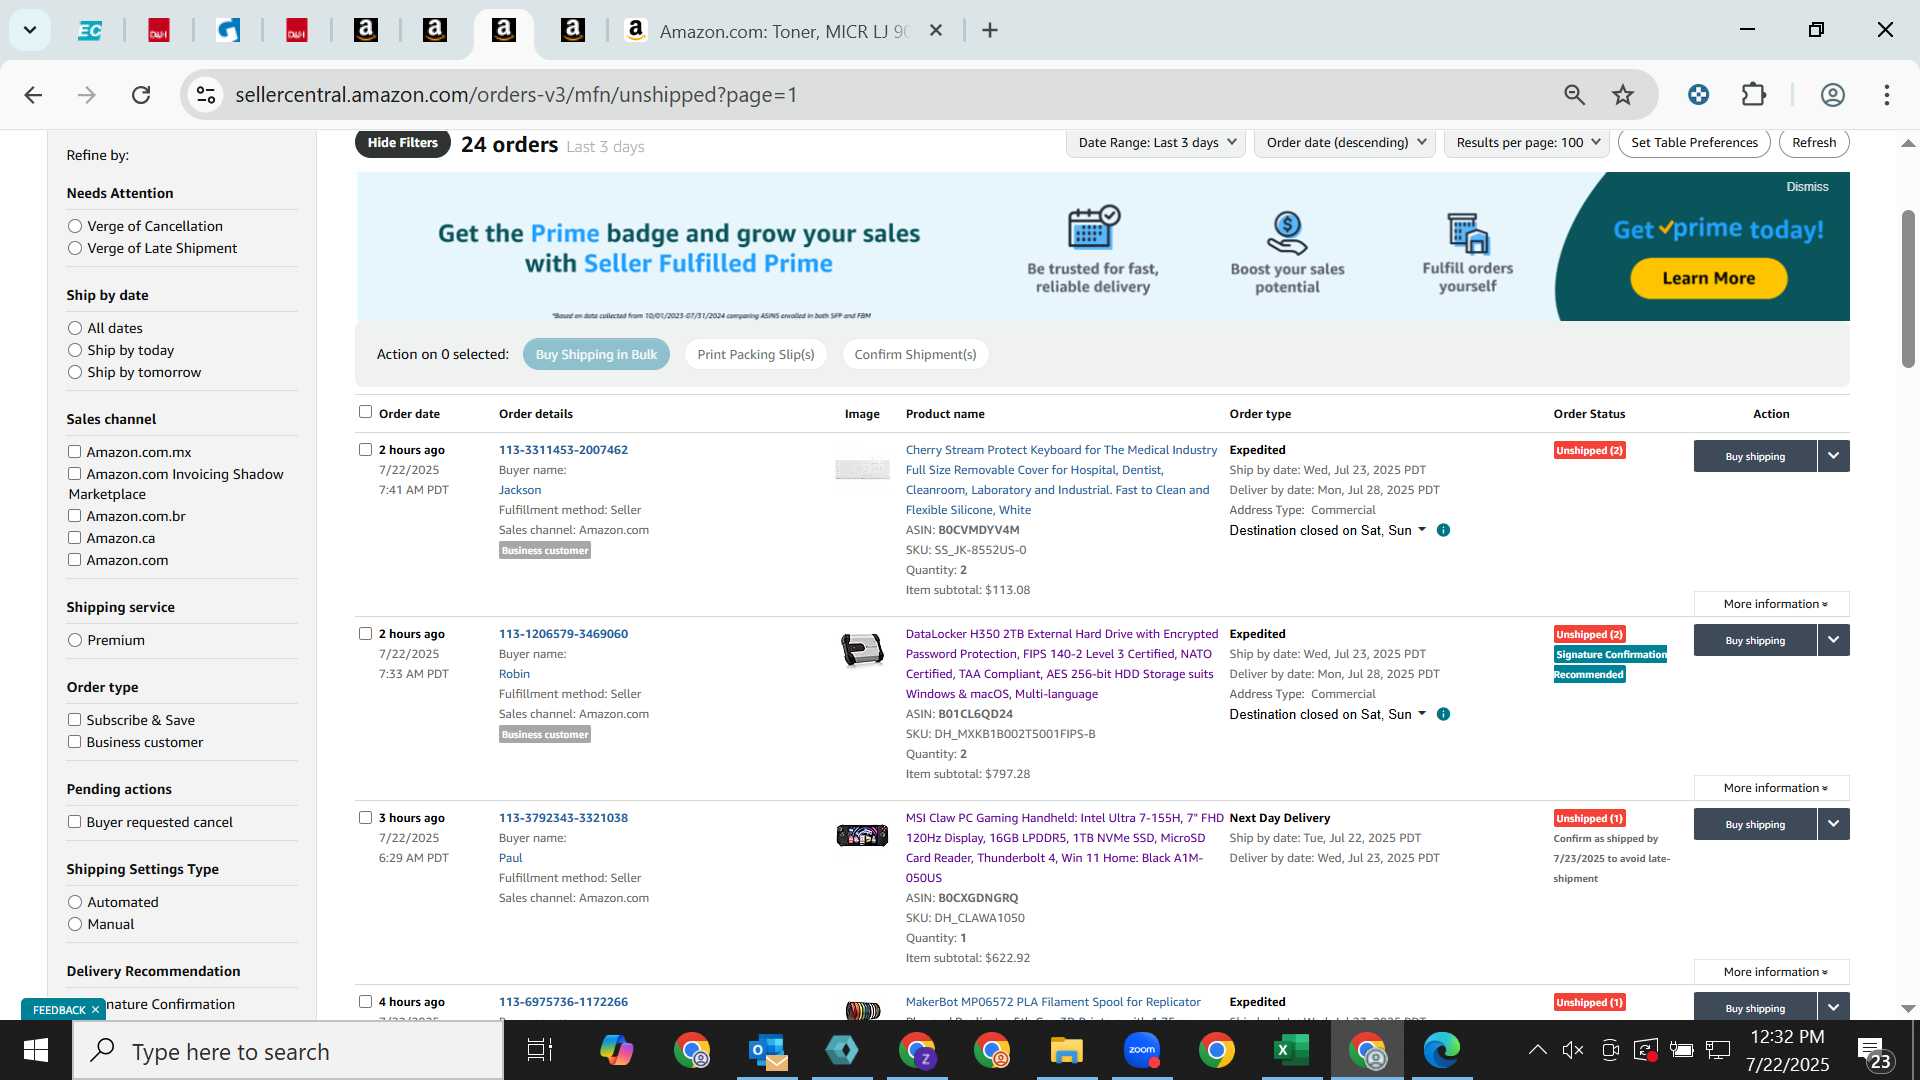Image resolution: width=1920 pixels, height=1080 pixels.
Task: Open the Chrome three-dot menu
Action: 1887,95
